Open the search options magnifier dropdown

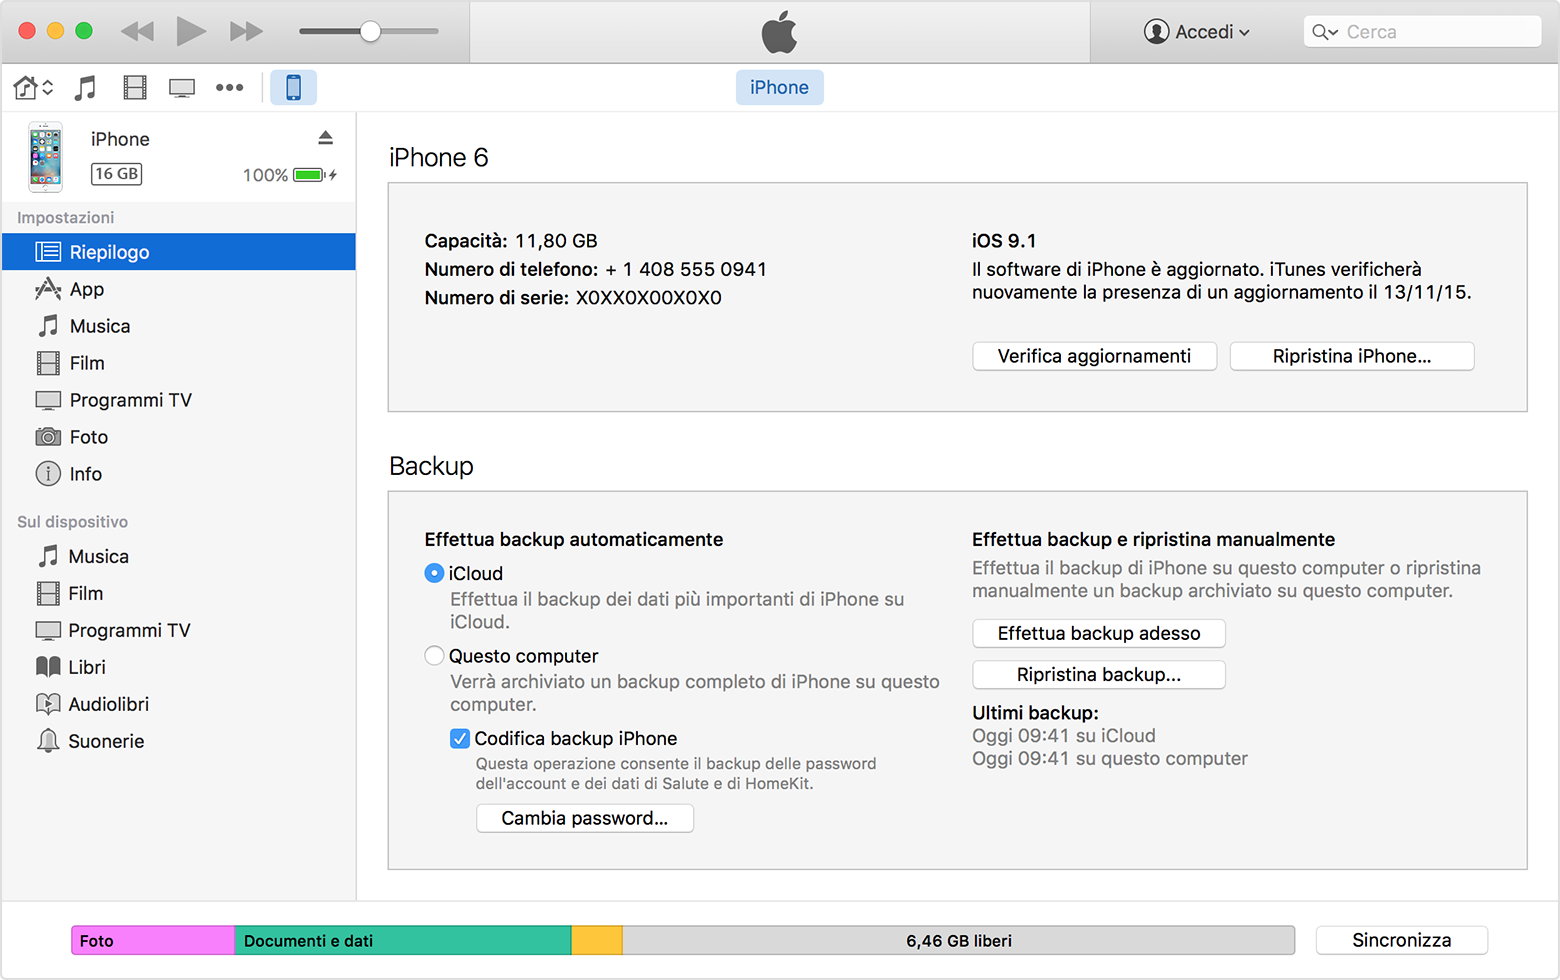[x=1325, y=32]
